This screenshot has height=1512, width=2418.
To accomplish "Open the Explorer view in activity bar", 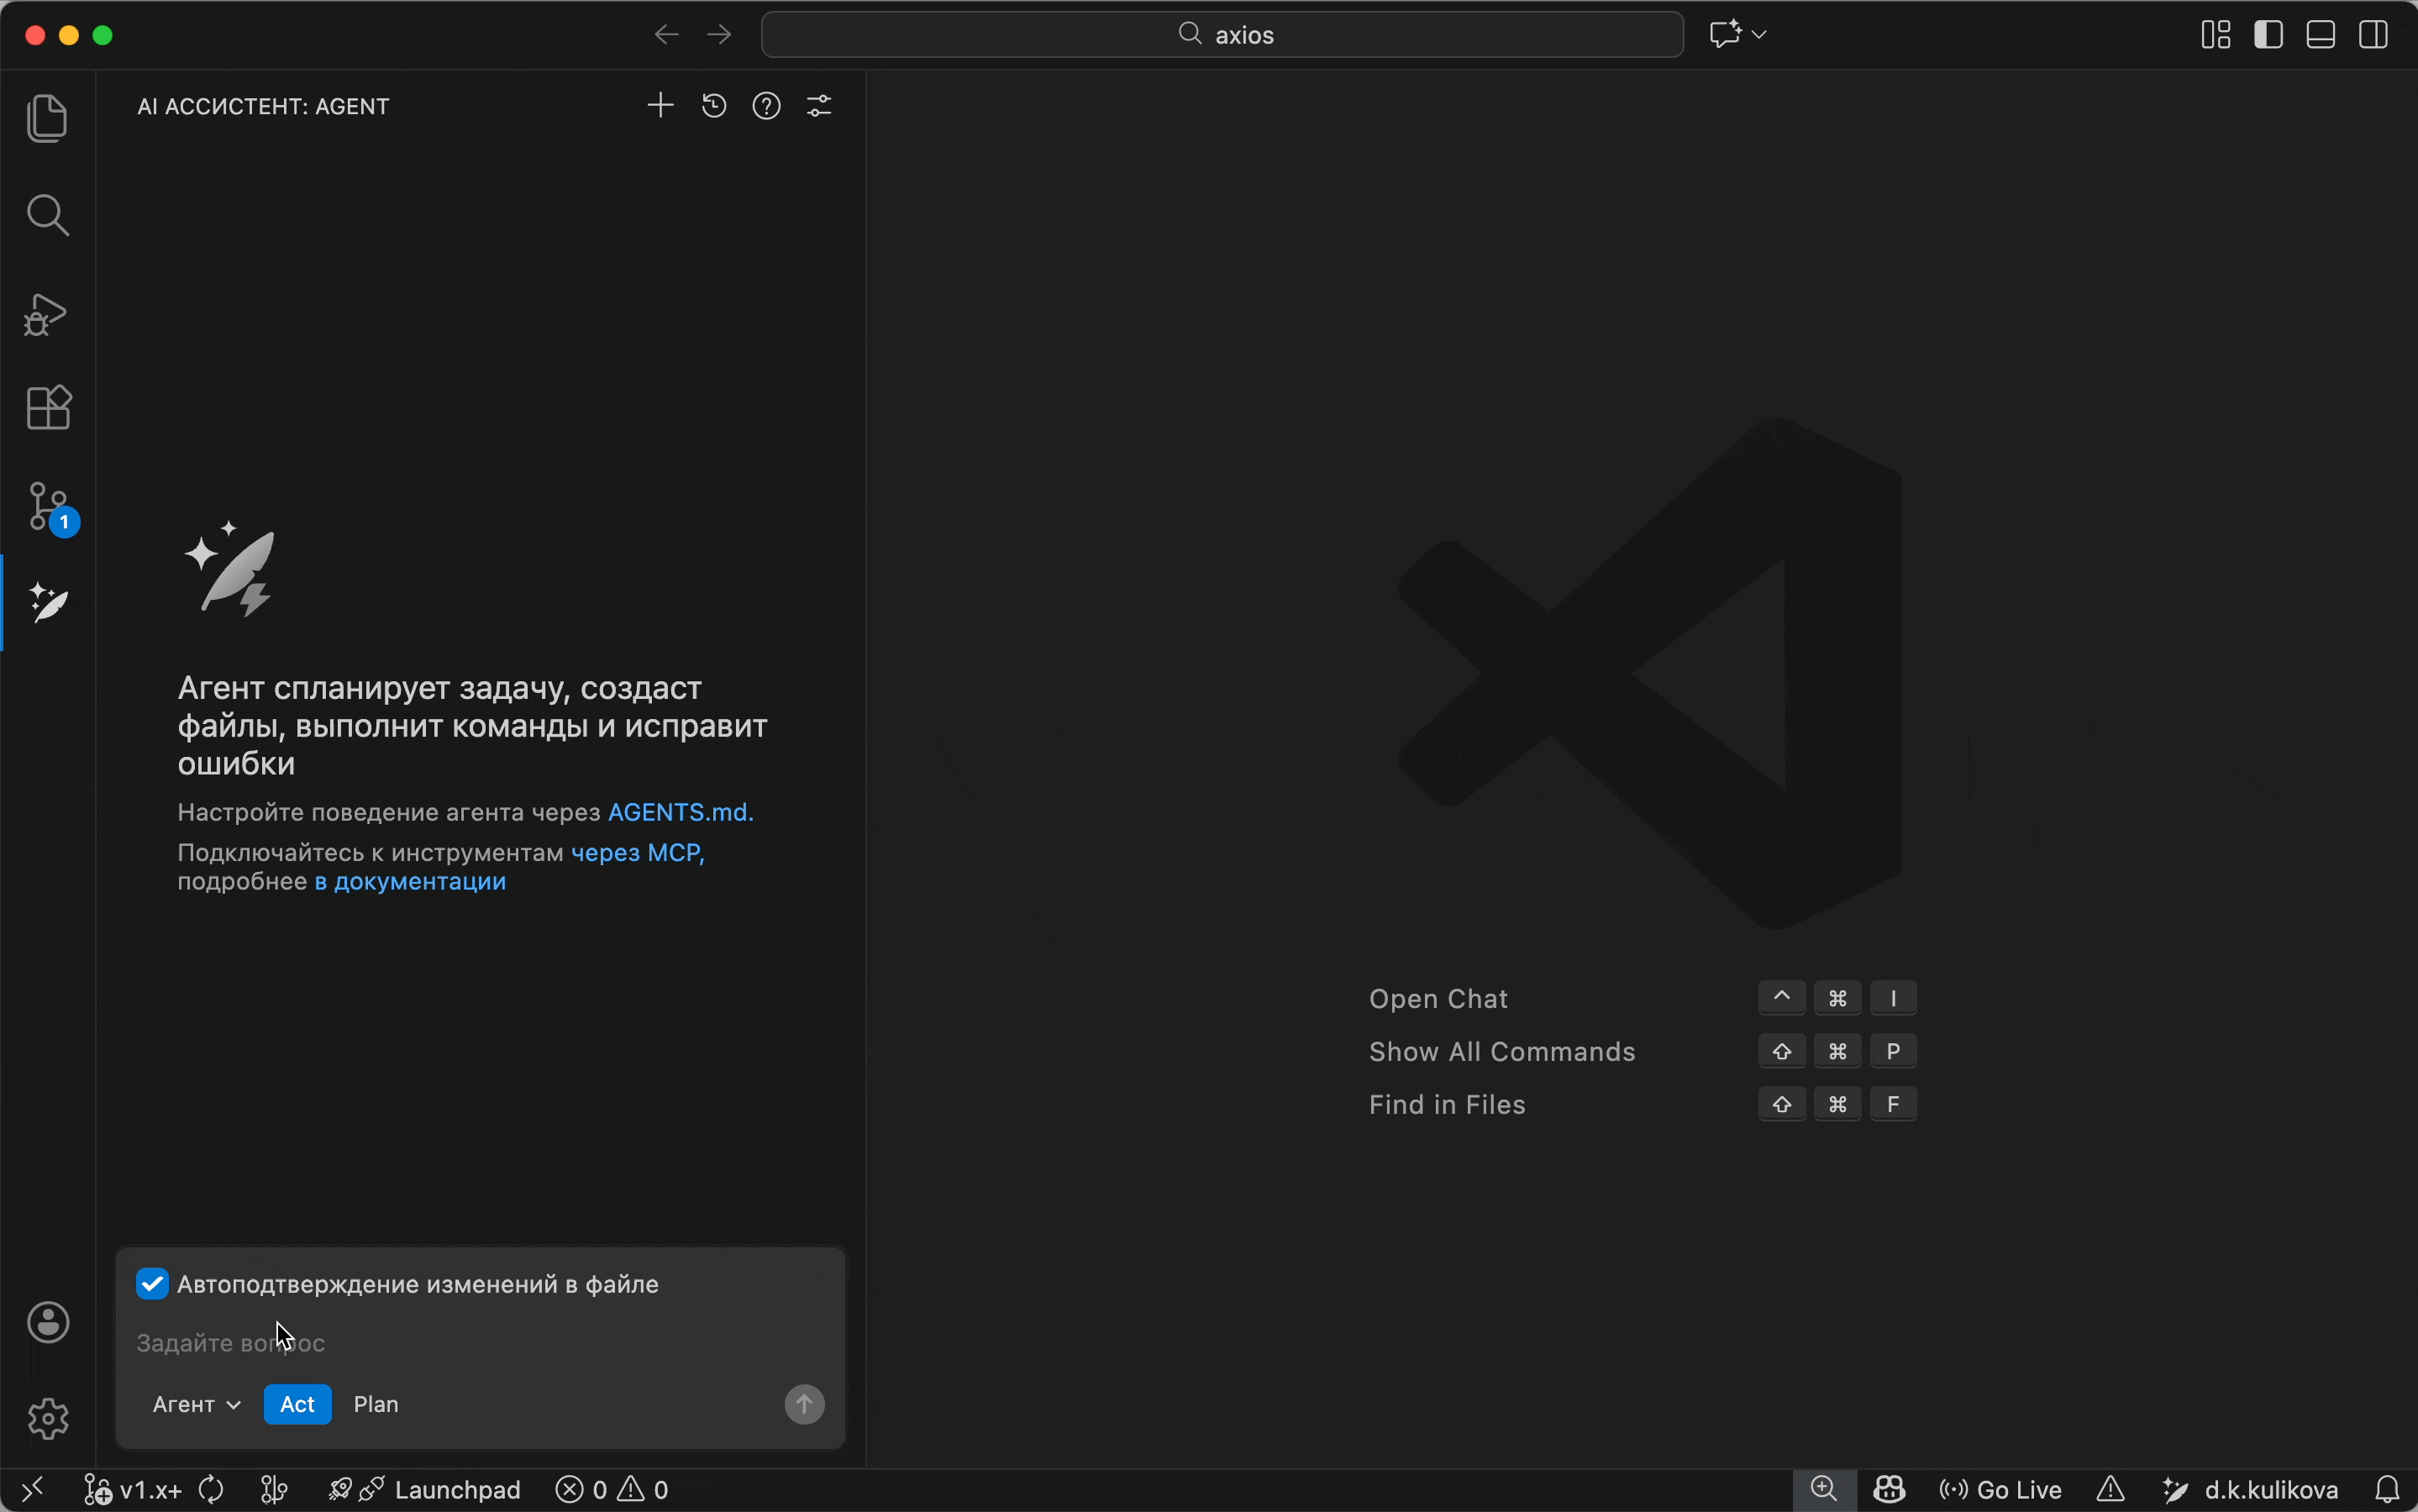I will click(x=48, y=118).
